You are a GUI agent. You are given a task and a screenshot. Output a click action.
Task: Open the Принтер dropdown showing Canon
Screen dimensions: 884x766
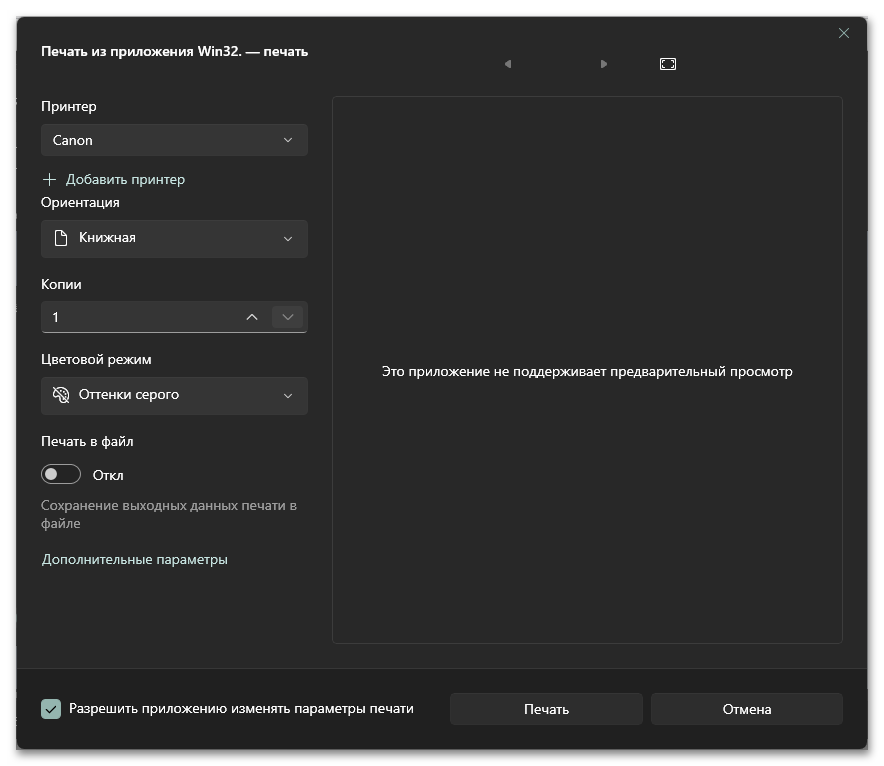click(174, 141)
